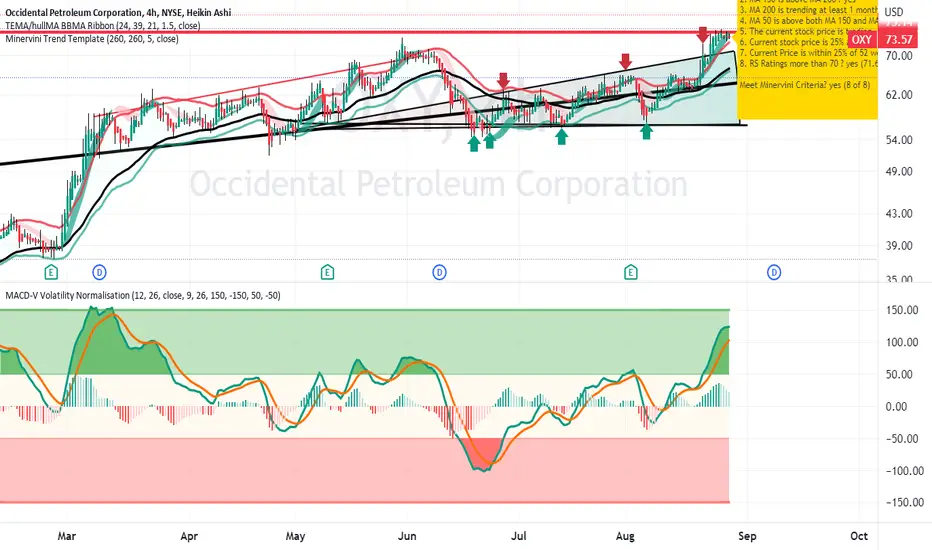Click the -50.00 MACD axis label

(x=901, y=439)
